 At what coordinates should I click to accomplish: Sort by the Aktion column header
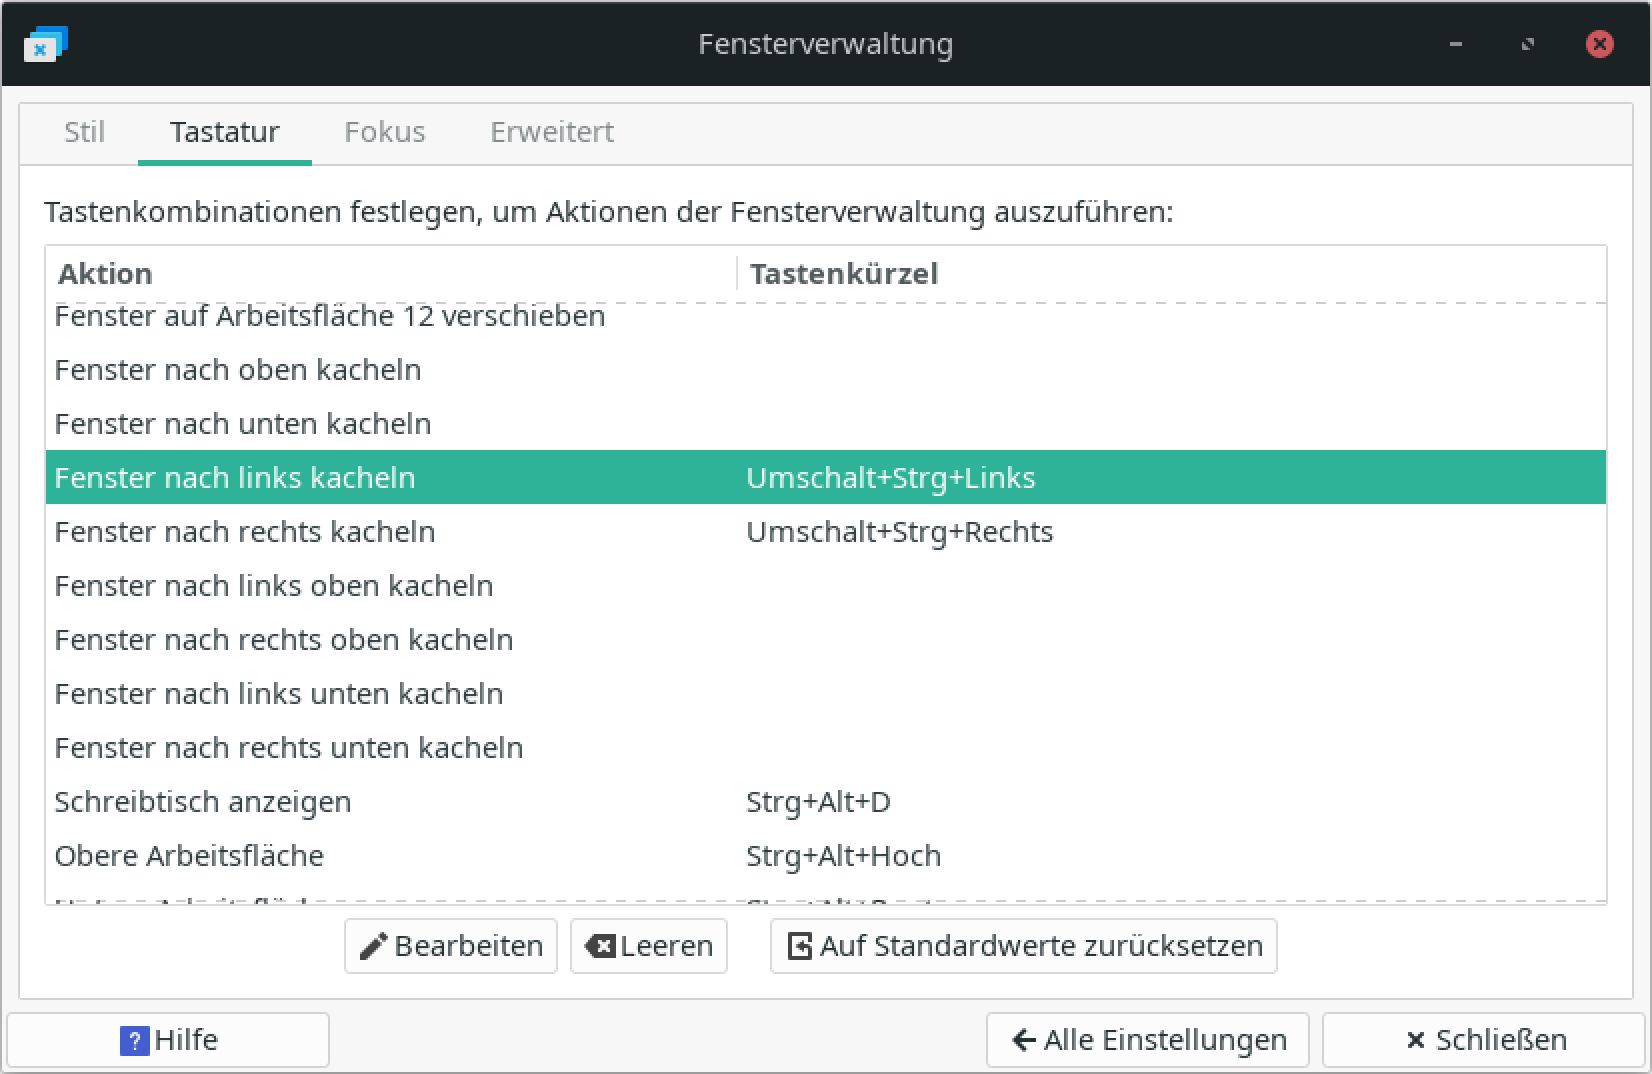tap(105, 274)
